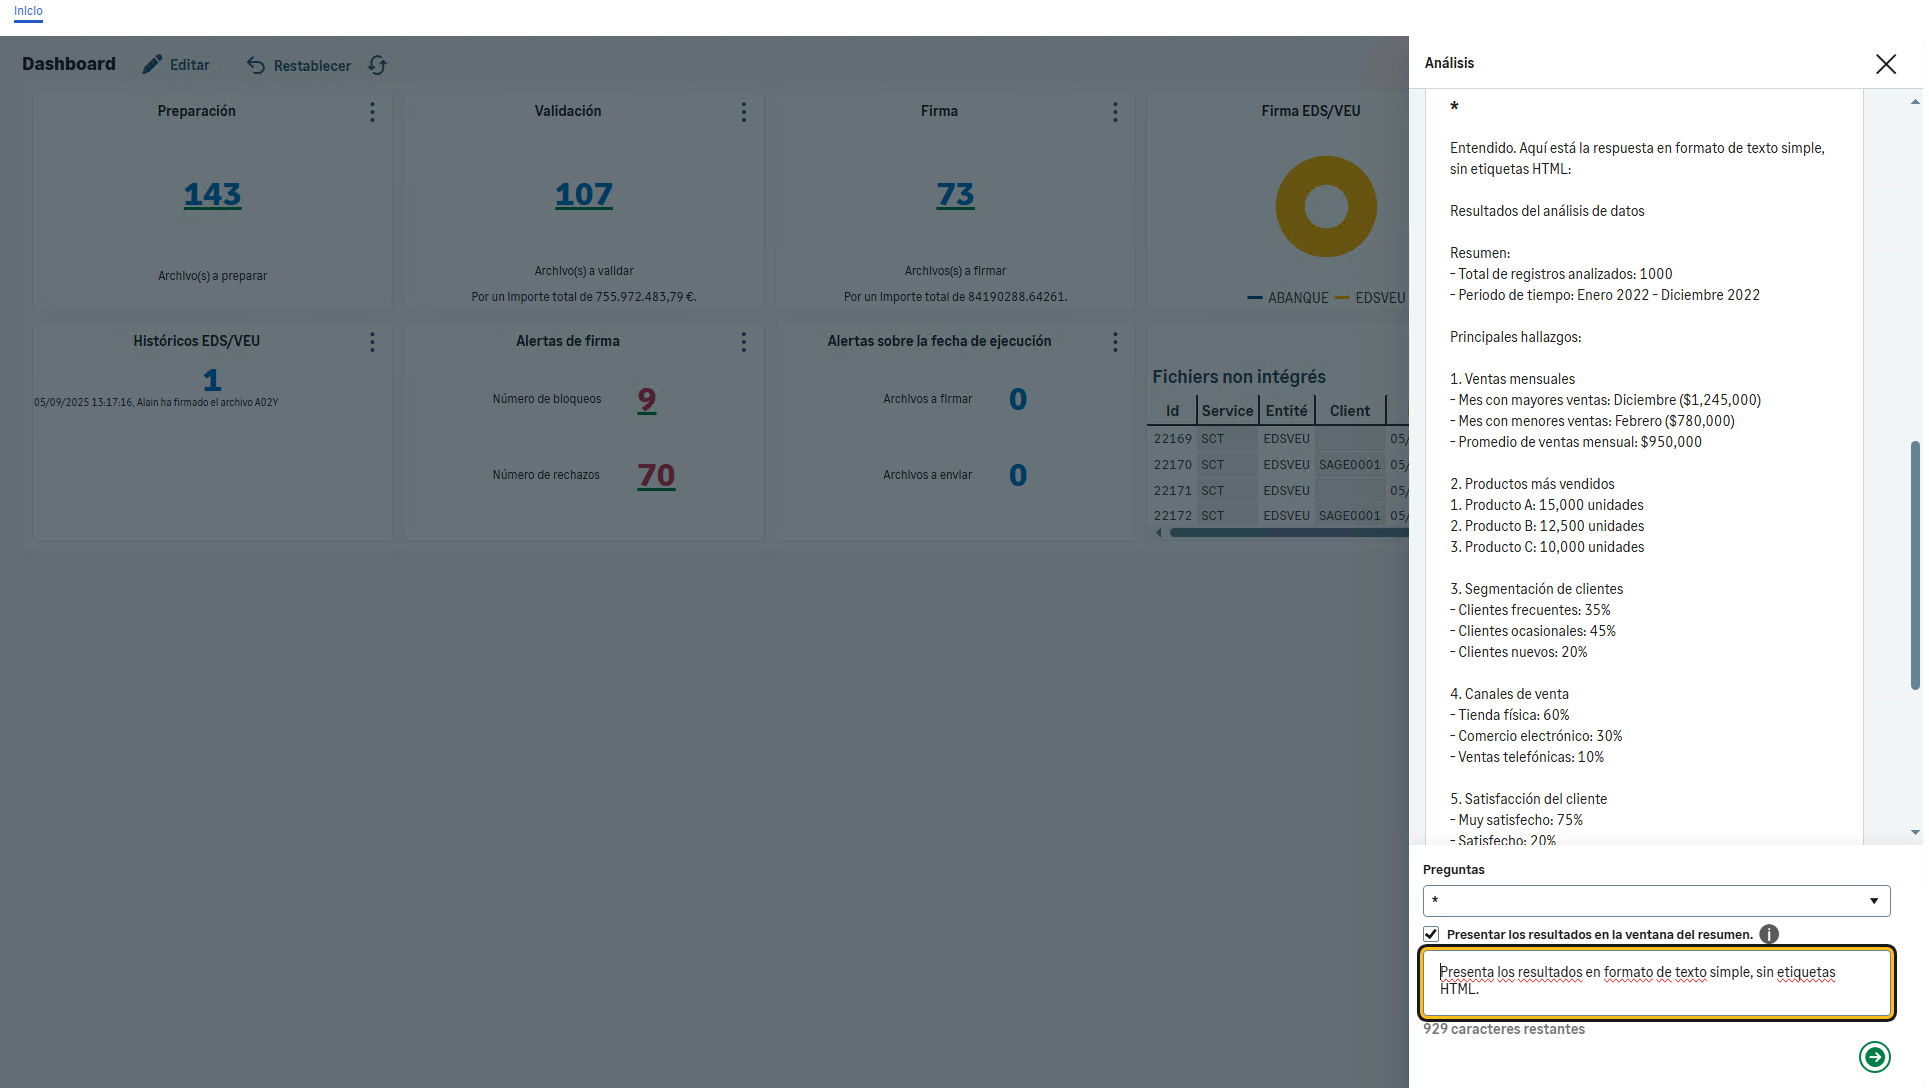Click the green send arrow button
This screenshot has width=1929, height=1088.
pos(1874,1056)
